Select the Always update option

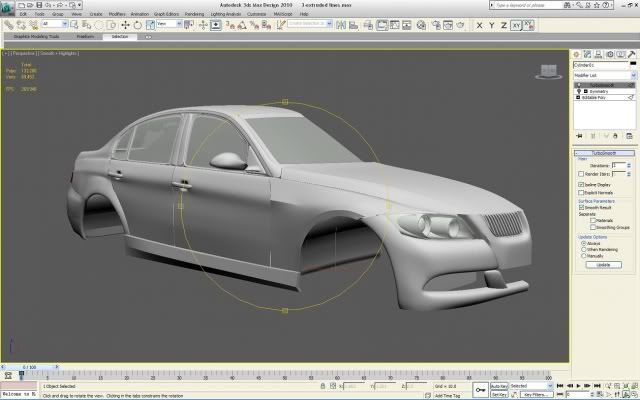(x=584, y=243)
